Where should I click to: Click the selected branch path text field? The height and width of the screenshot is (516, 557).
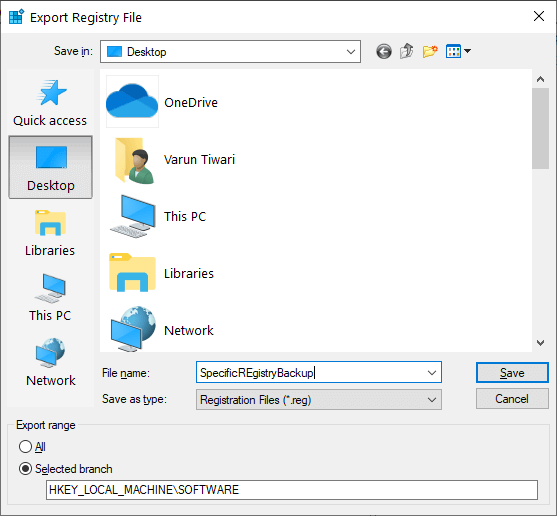click(x=292, y=490)
